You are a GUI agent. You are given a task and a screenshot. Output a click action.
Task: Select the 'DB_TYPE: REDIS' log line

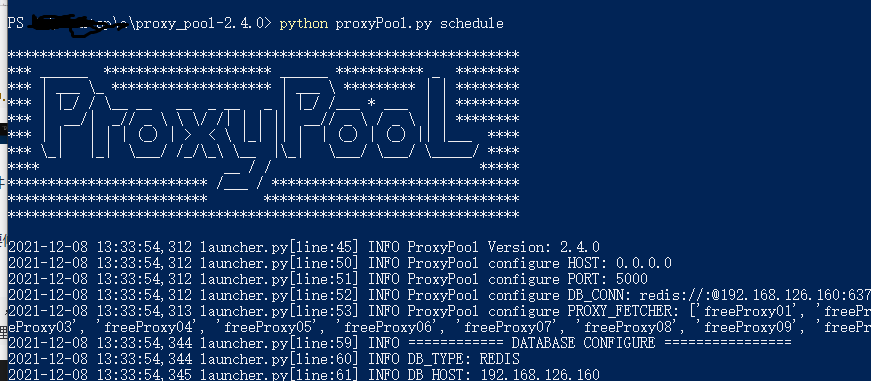264,359
